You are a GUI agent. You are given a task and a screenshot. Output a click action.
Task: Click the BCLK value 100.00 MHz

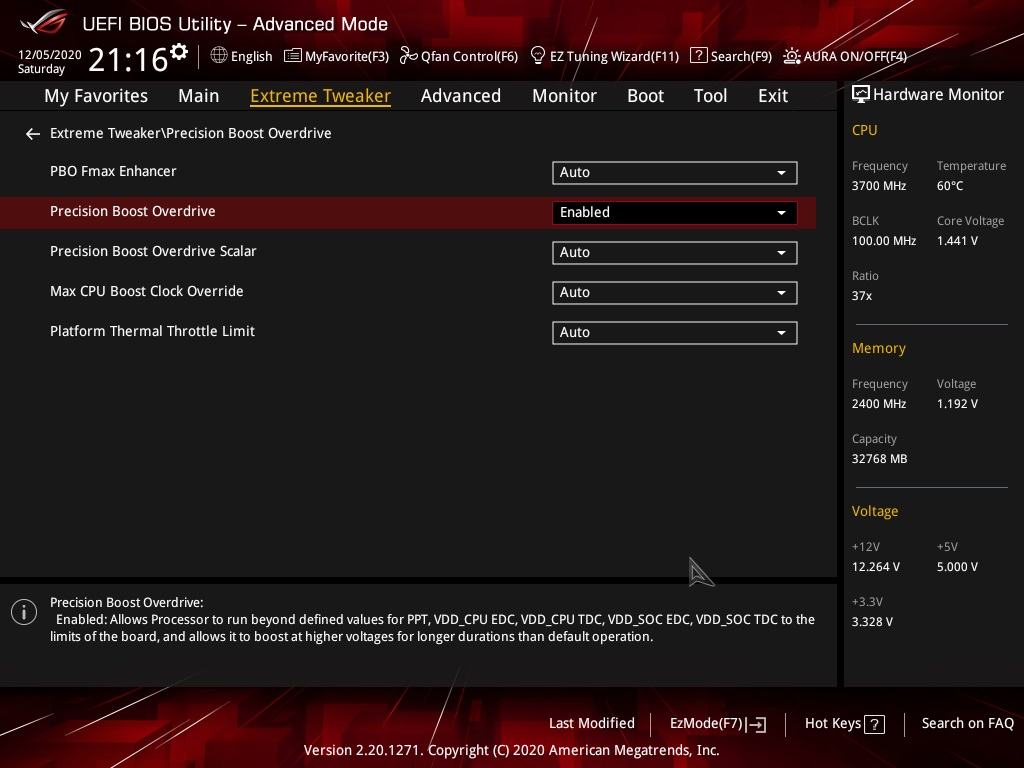[884, 241]
